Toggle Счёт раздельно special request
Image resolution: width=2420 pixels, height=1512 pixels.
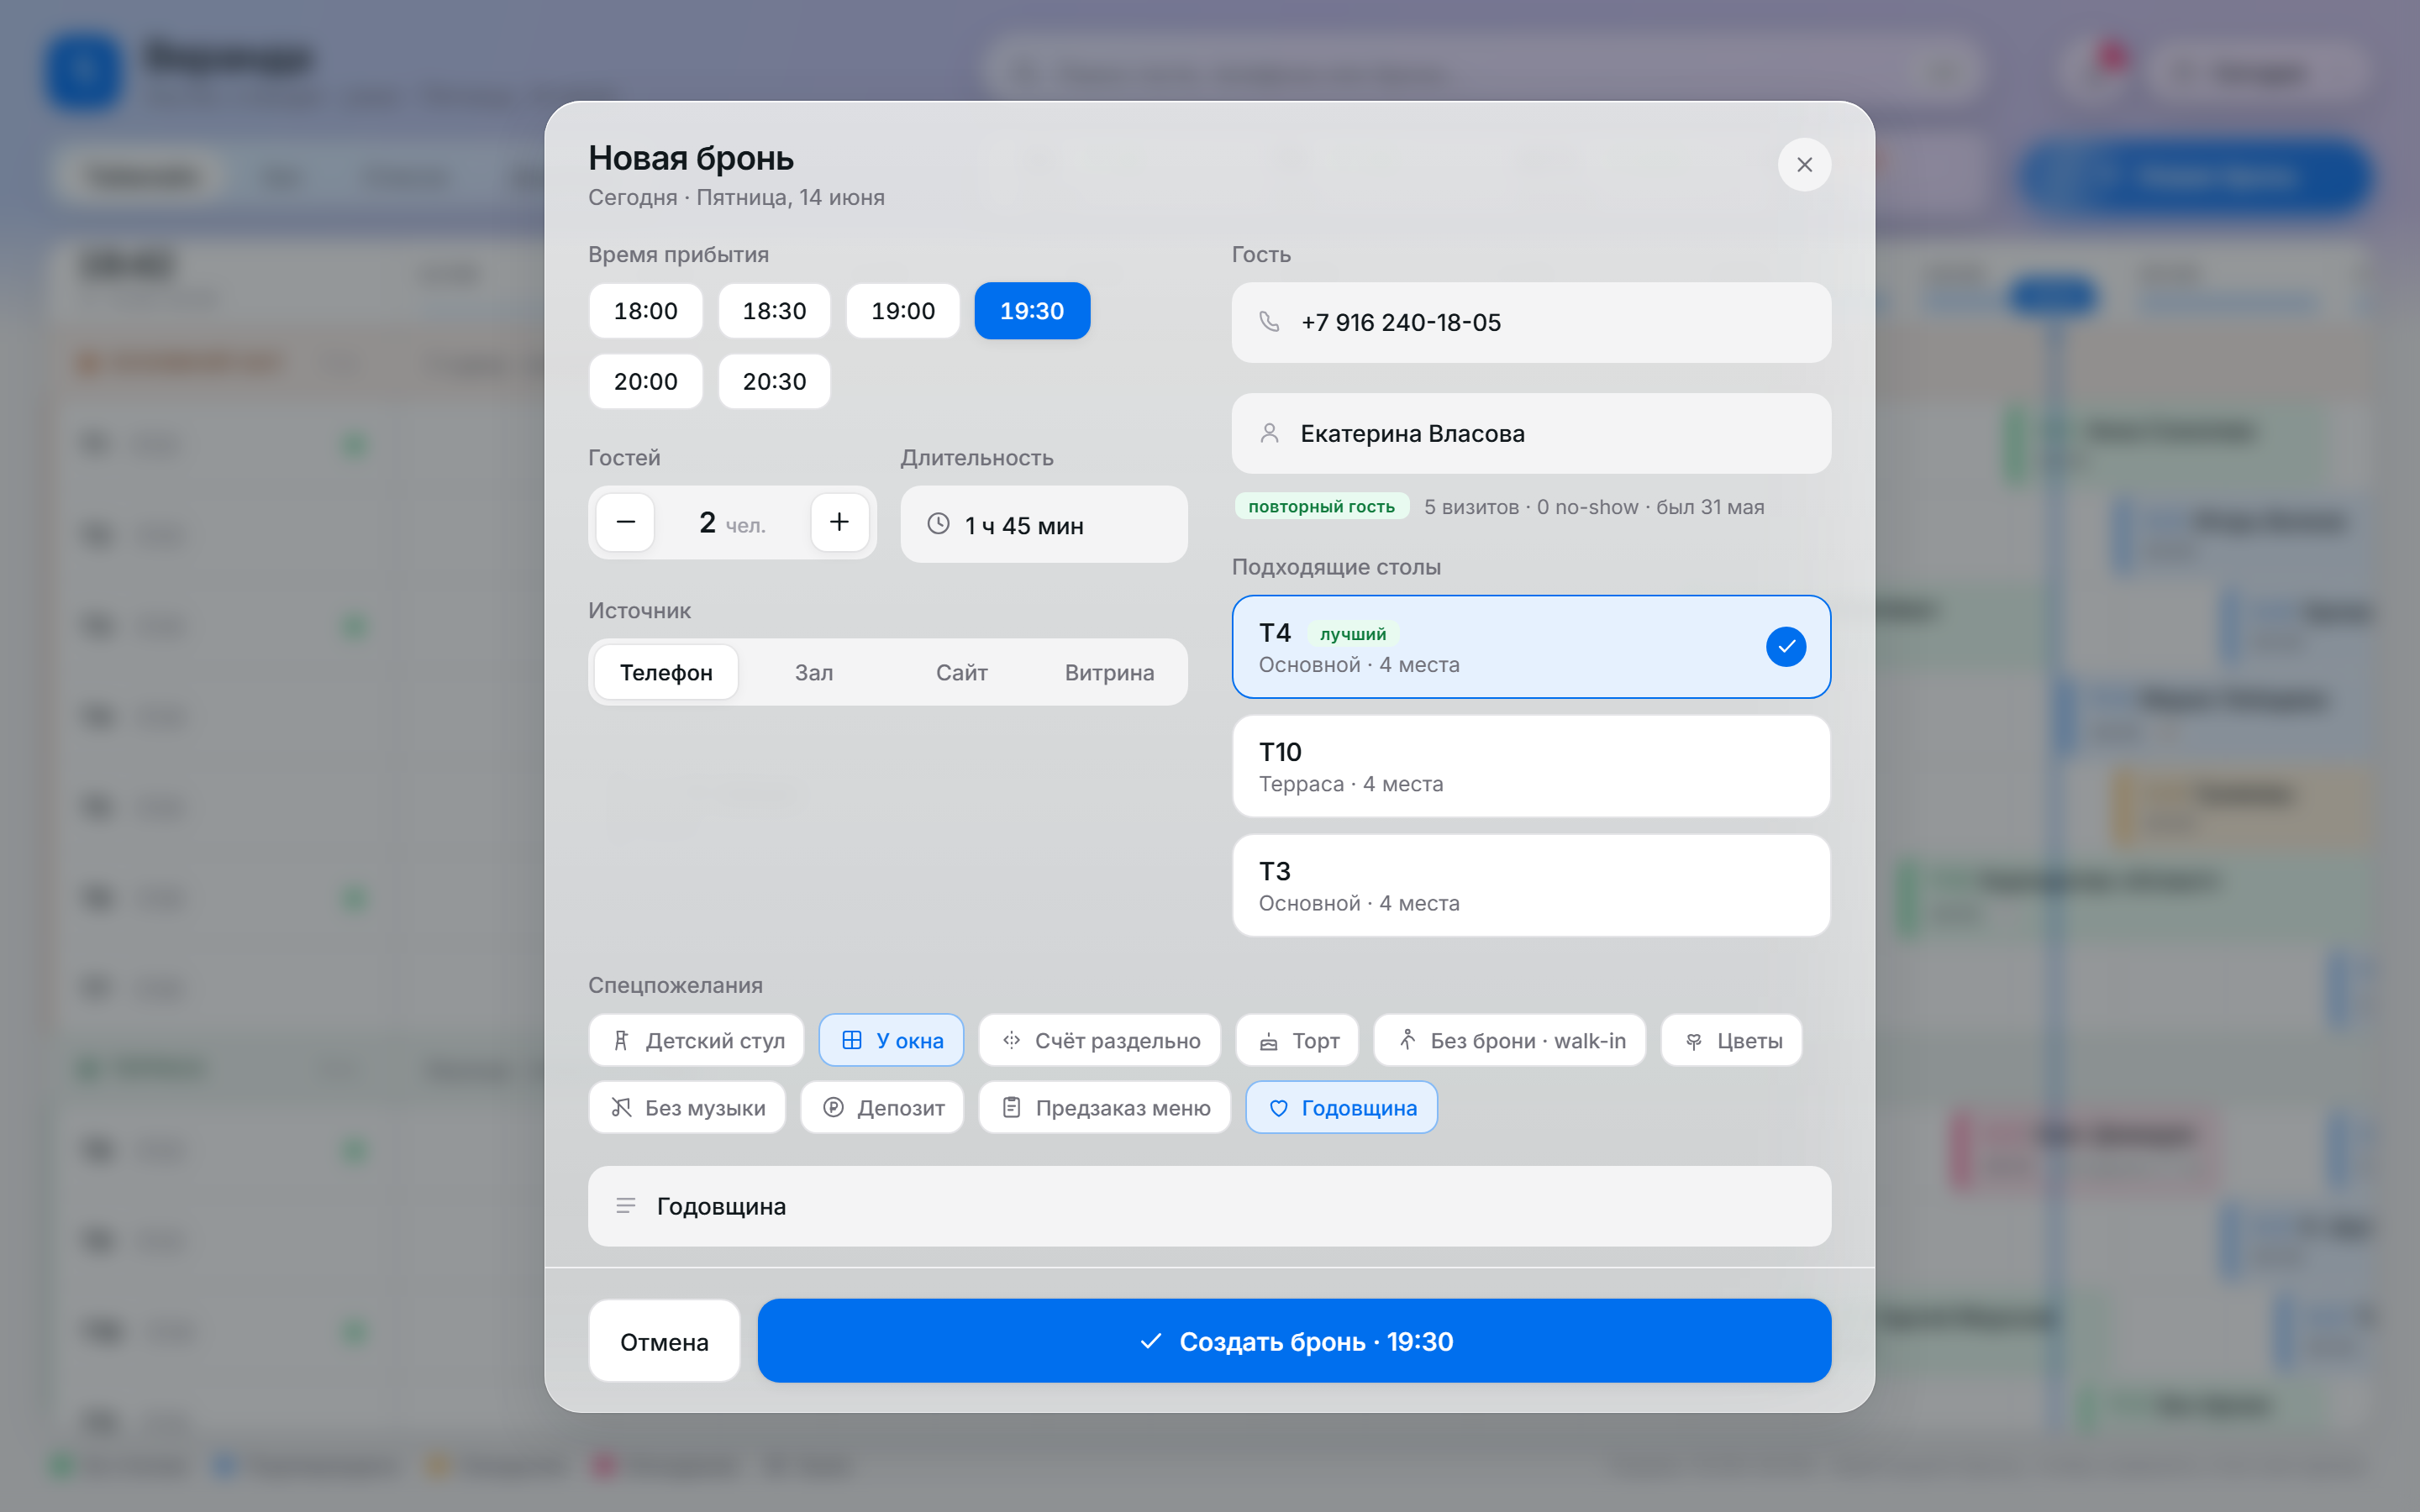tap(1099, 1040)
